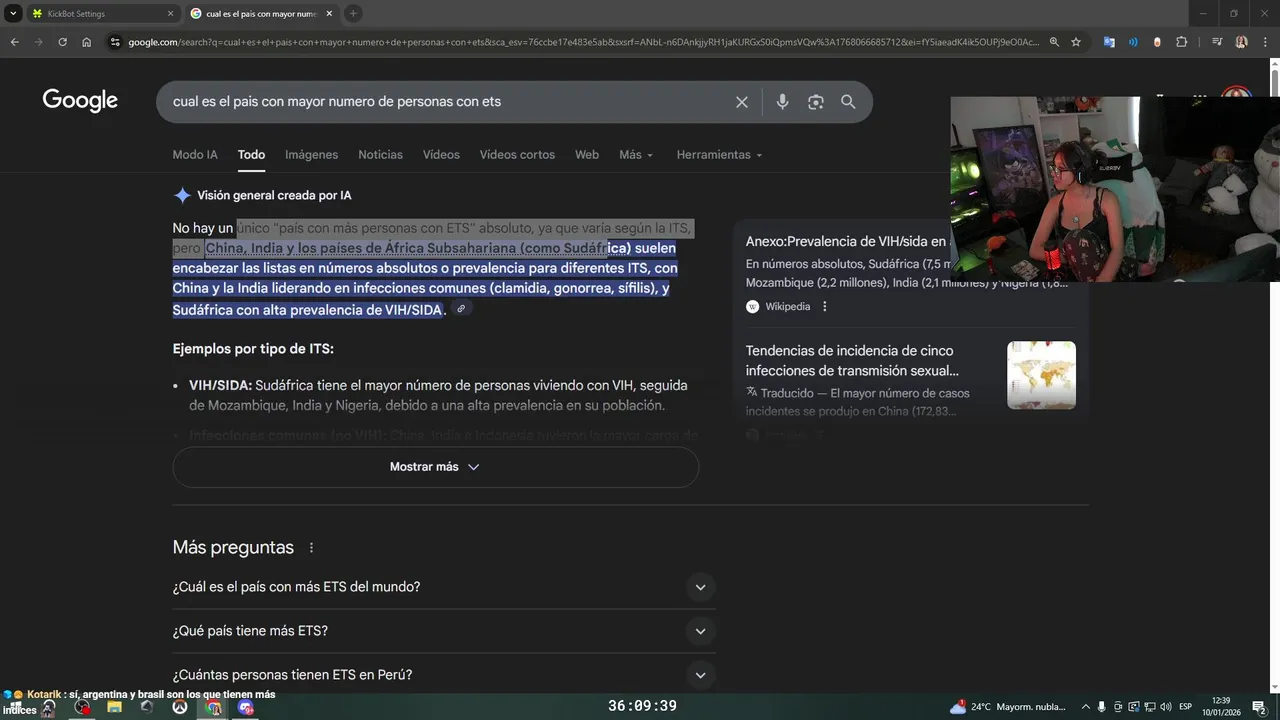Click the microphone icon in system tray

click(x=1102, y=707)
